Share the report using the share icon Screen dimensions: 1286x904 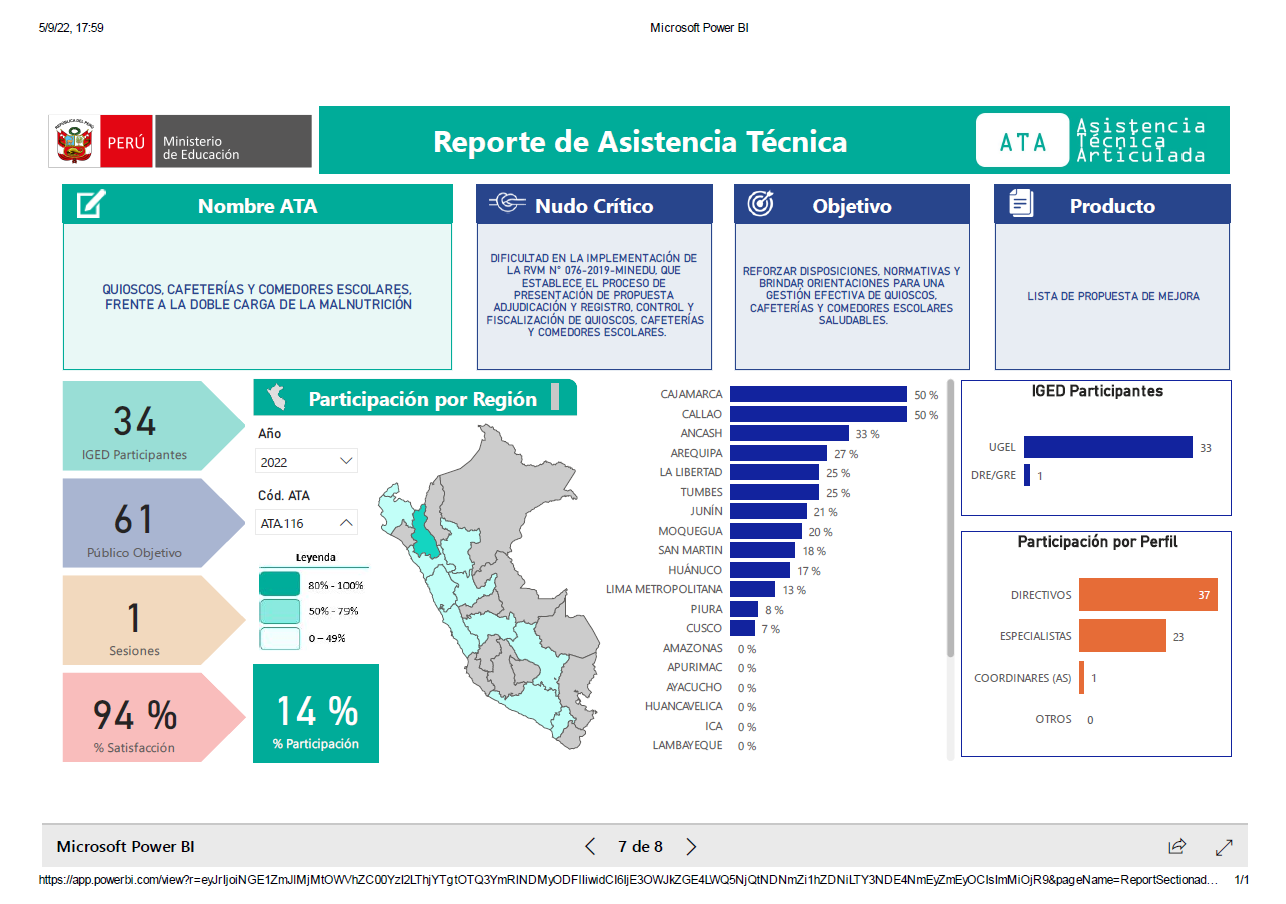pyautogui.click(x=1177, y=847)
